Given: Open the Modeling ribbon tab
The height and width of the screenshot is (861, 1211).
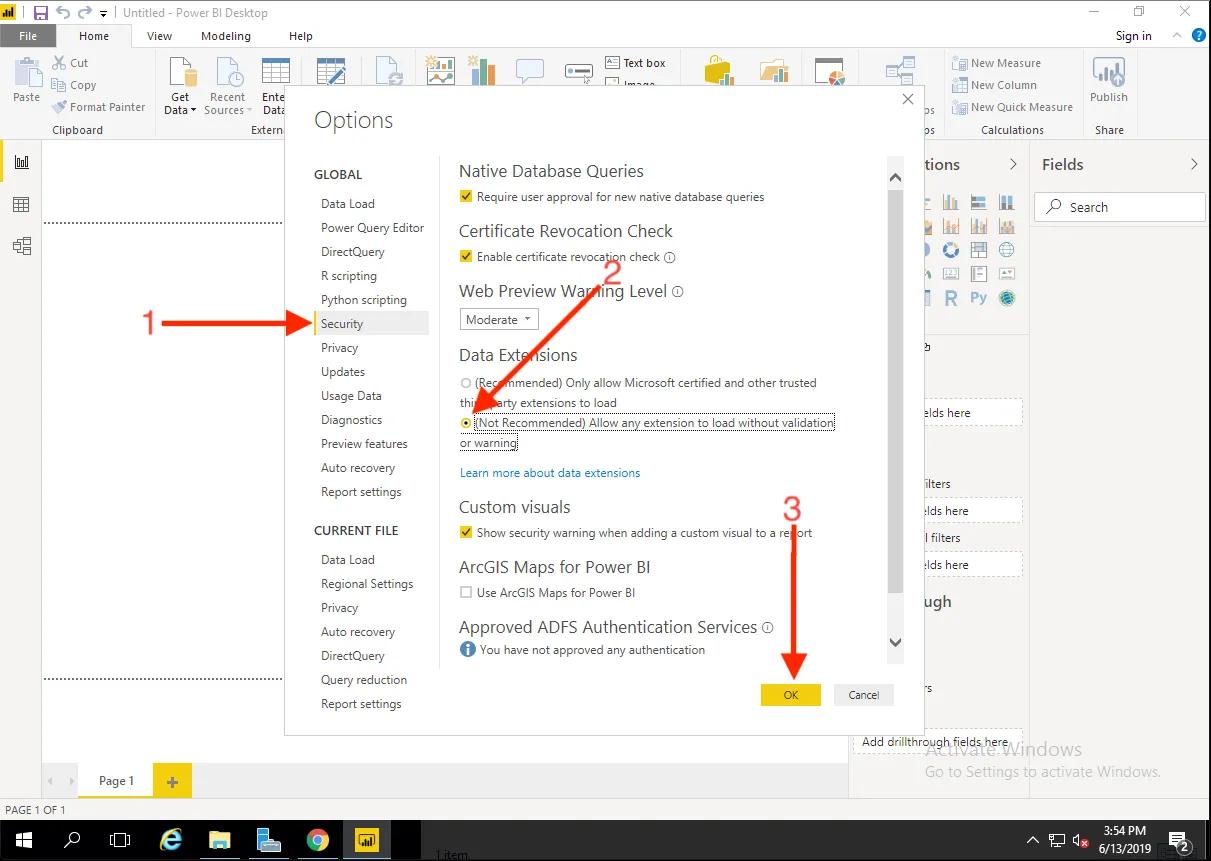Looking at the screenshot, I should pyautogui.click(x=226, y=36).
